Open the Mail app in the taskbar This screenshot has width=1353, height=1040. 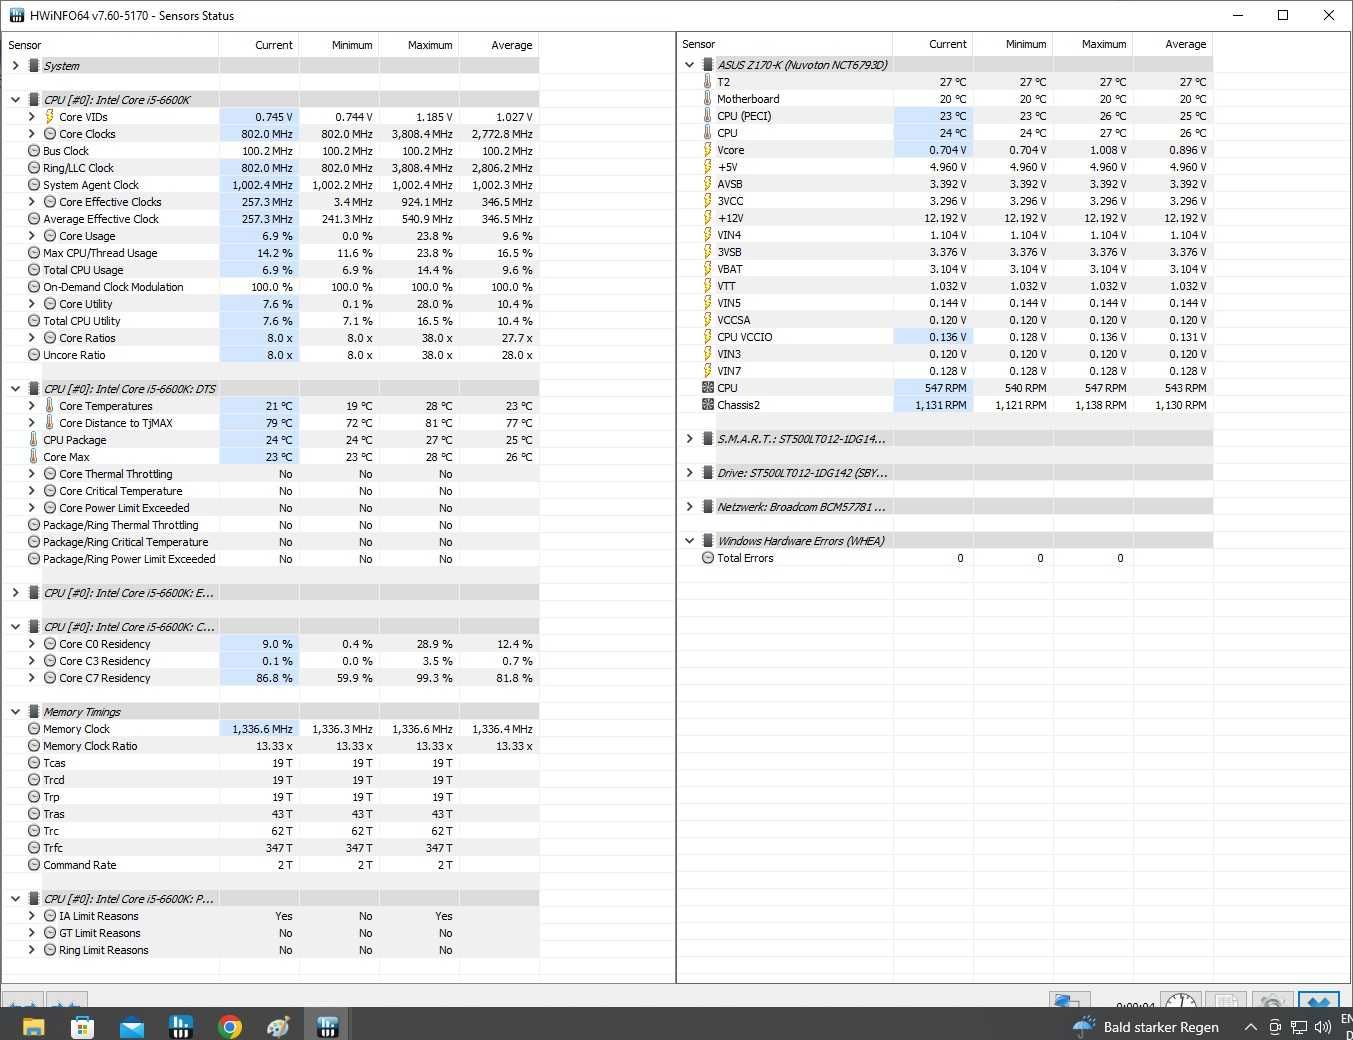click(131, 1026)
